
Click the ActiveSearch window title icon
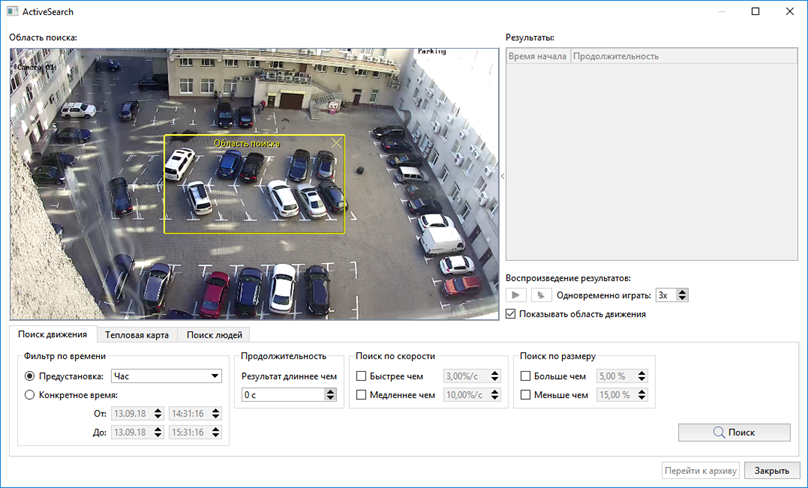11,11
